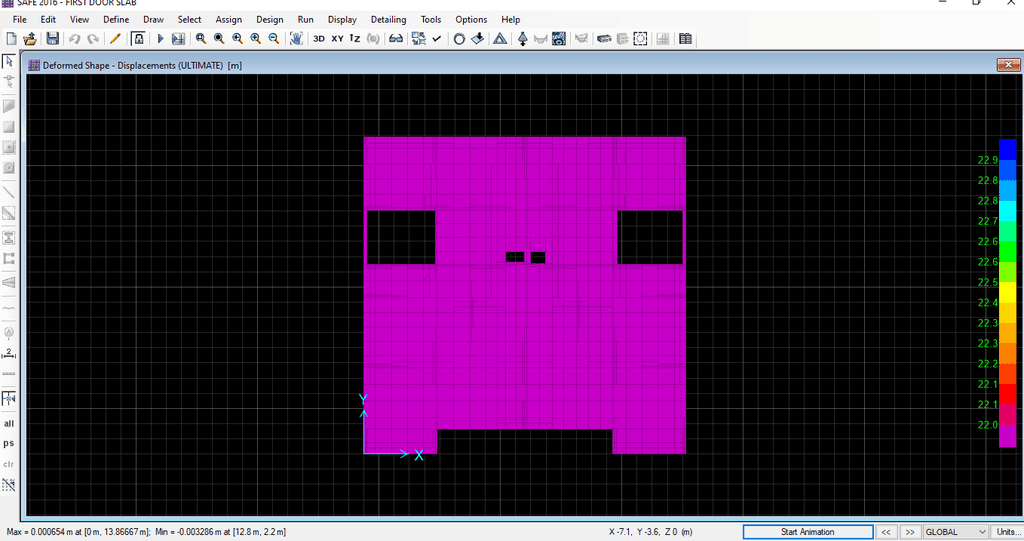Open the Run menu
The image size is (1024, 541).
(x=306, y=20)
